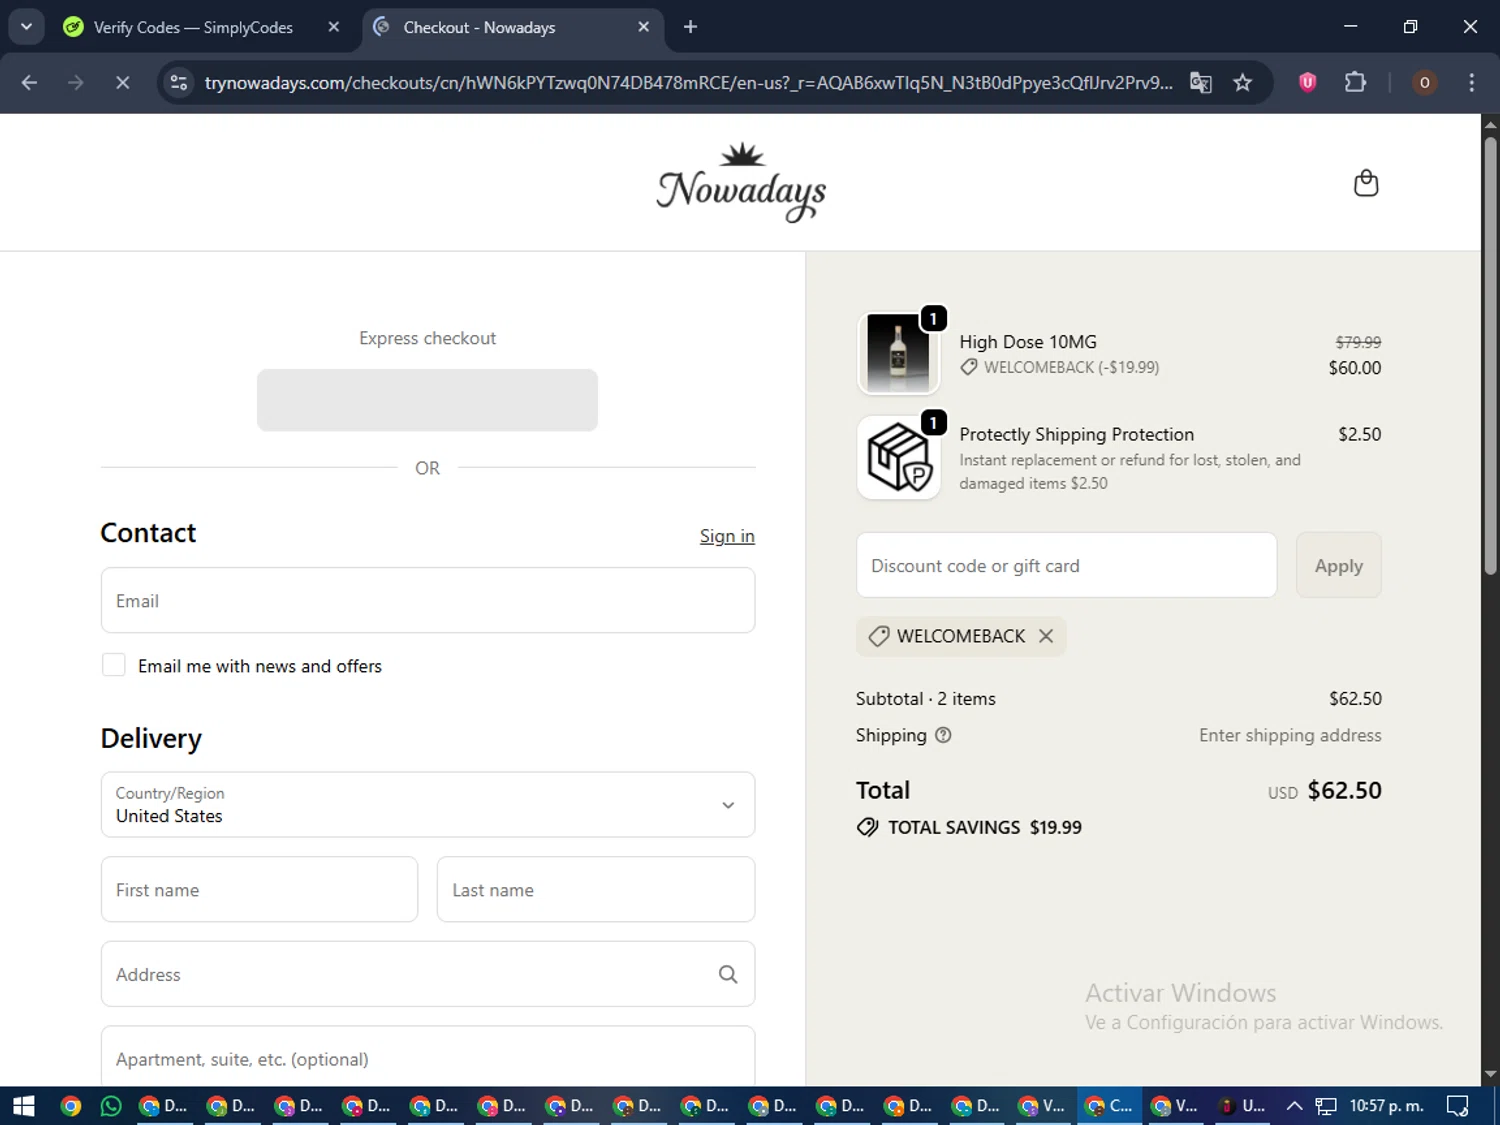This screenshot has width=1500, height=1125.
Task: Stop loading the page
Action: pos(122,82)
